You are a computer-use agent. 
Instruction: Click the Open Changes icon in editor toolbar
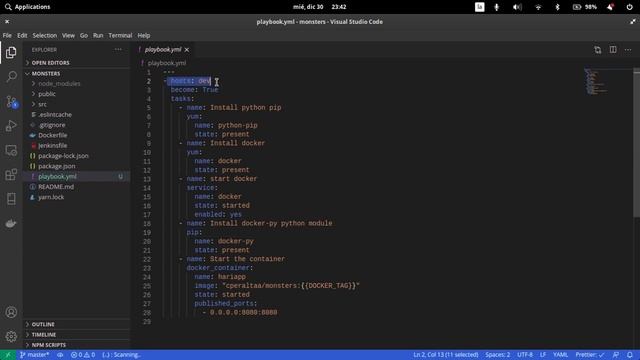tap(598, 50)
